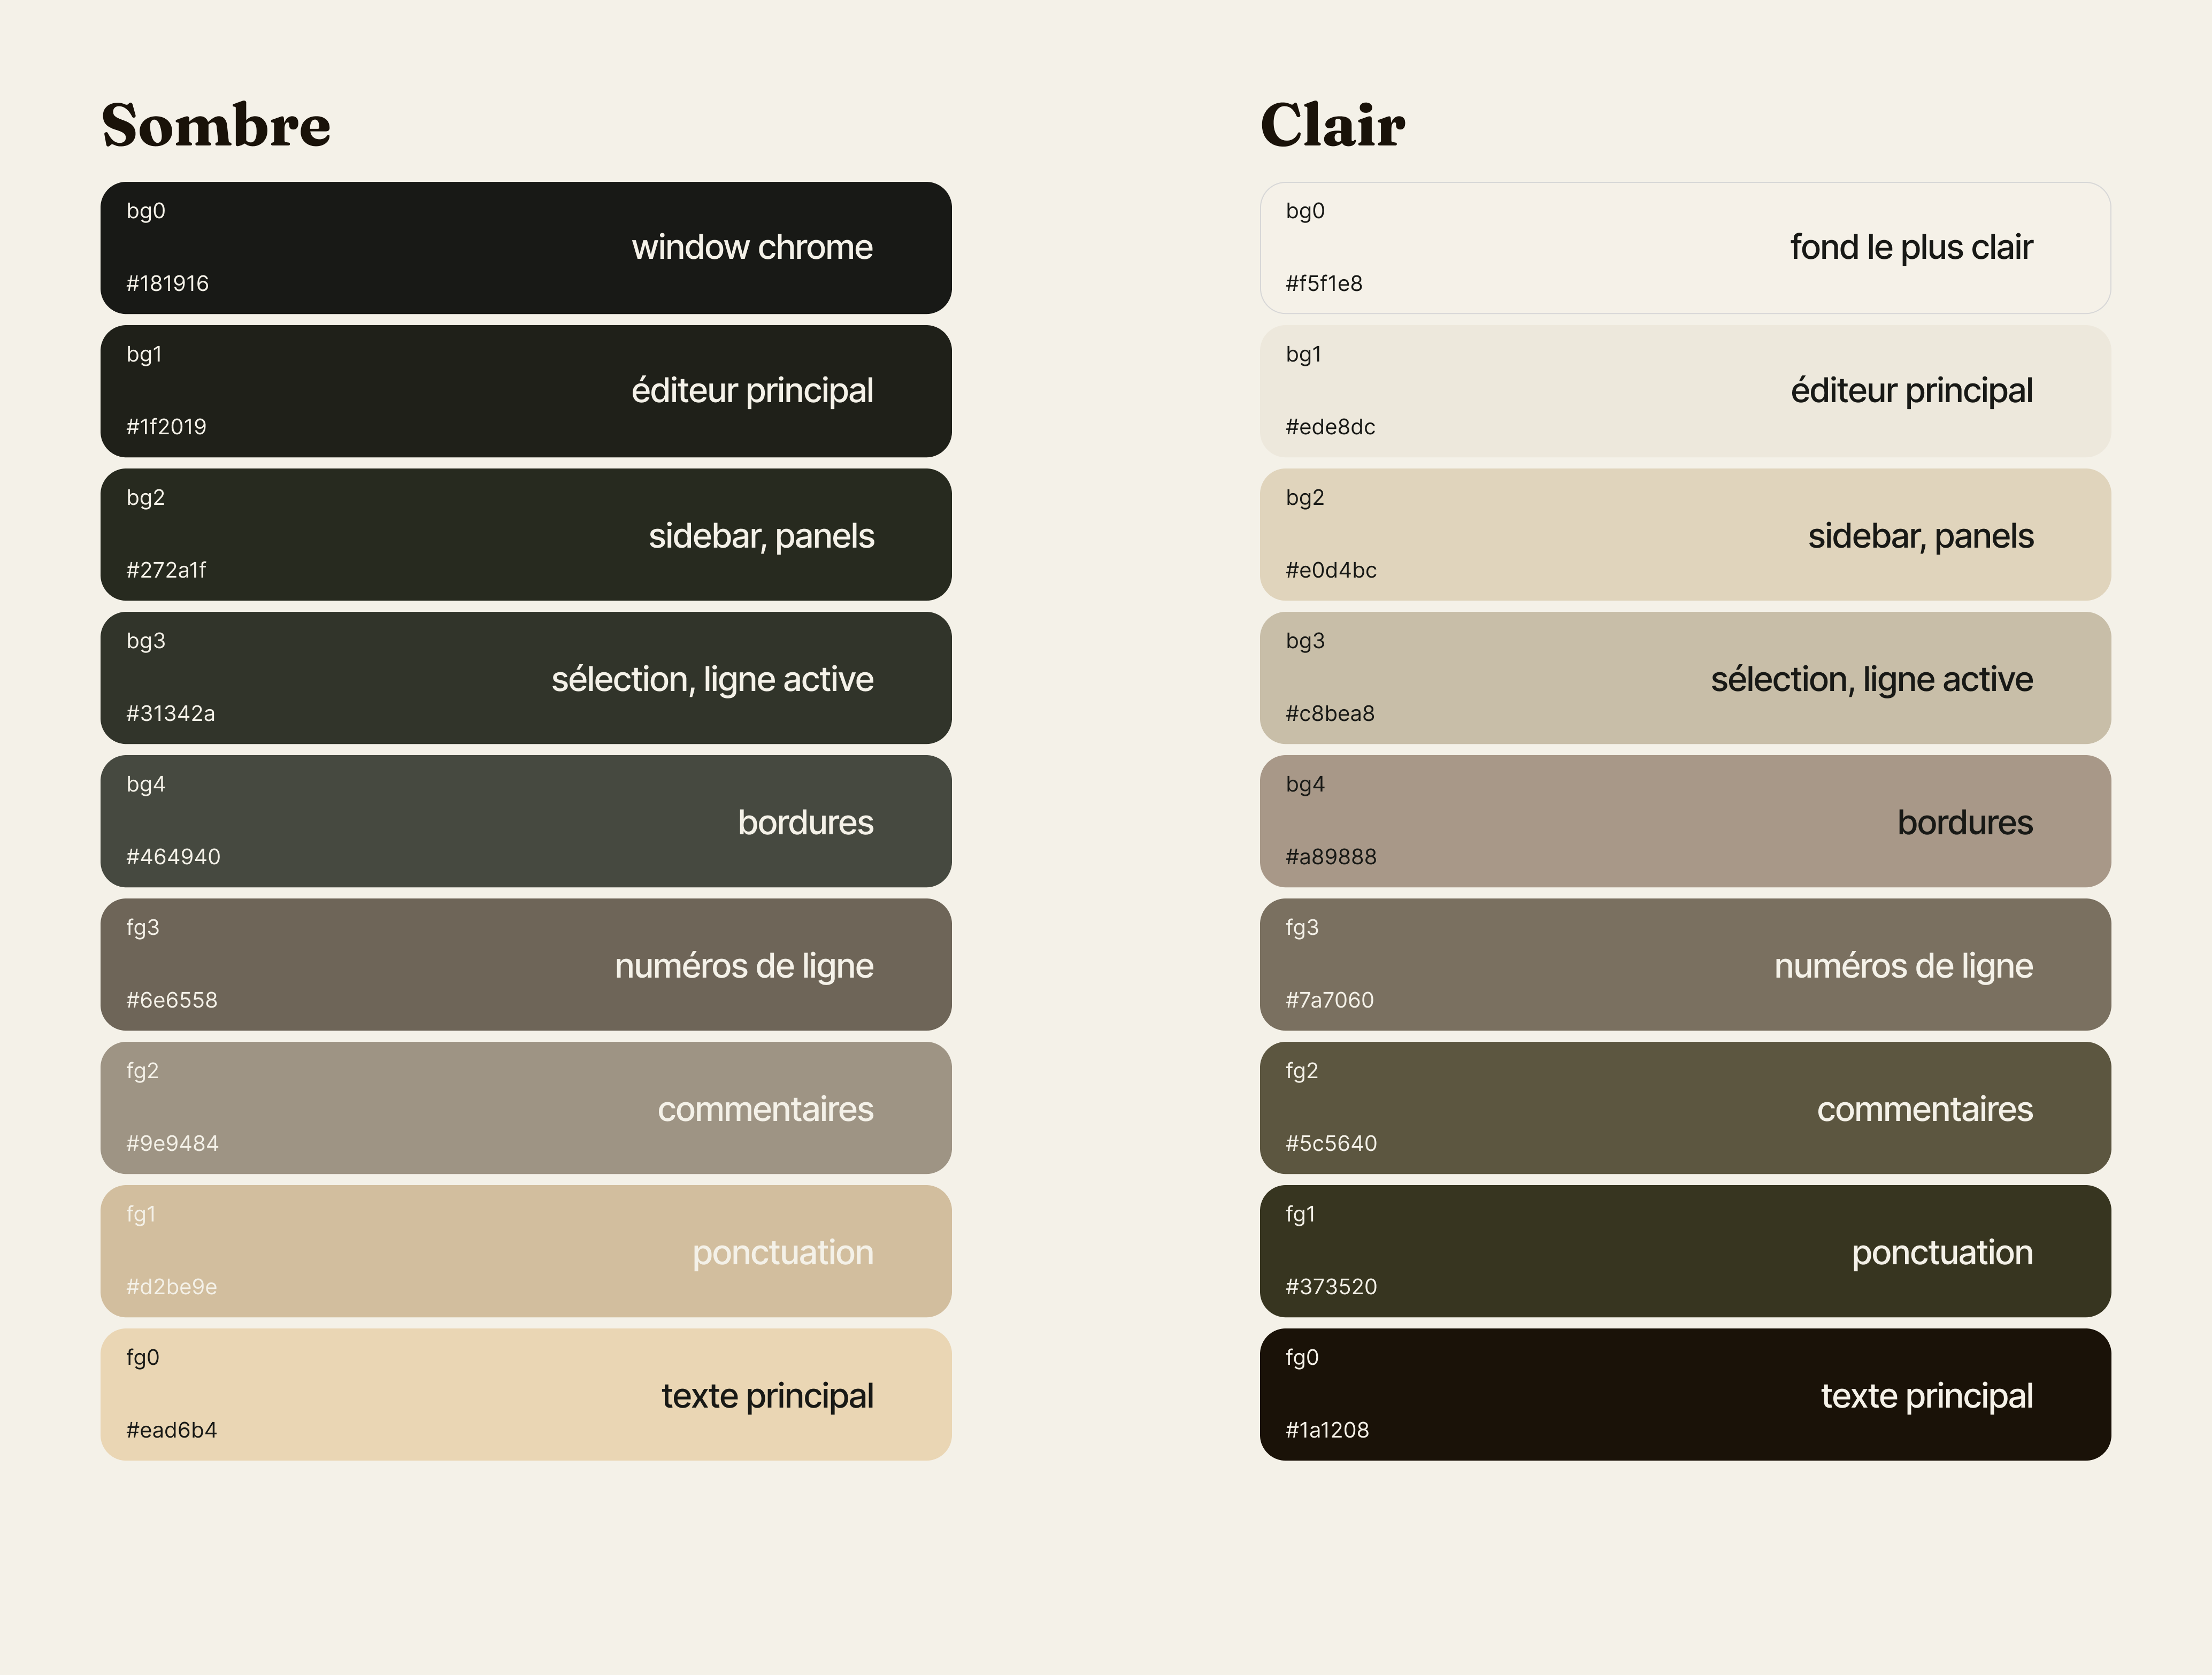Viewport: 2212px width, 1675px height.
Task: Select the Clair fg3 numéros de ligne swatch
Action: coord(1685,964)
